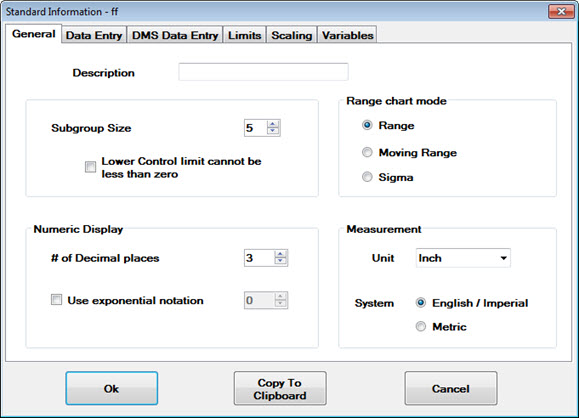The width and height of the screenshot is (579, 418).
Task: Open the DMS Data Entry tab
Action: pos(175,35)
